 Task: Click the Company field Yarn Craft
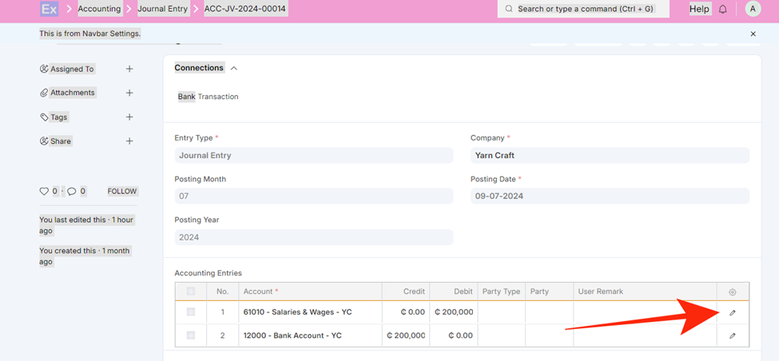610,155
